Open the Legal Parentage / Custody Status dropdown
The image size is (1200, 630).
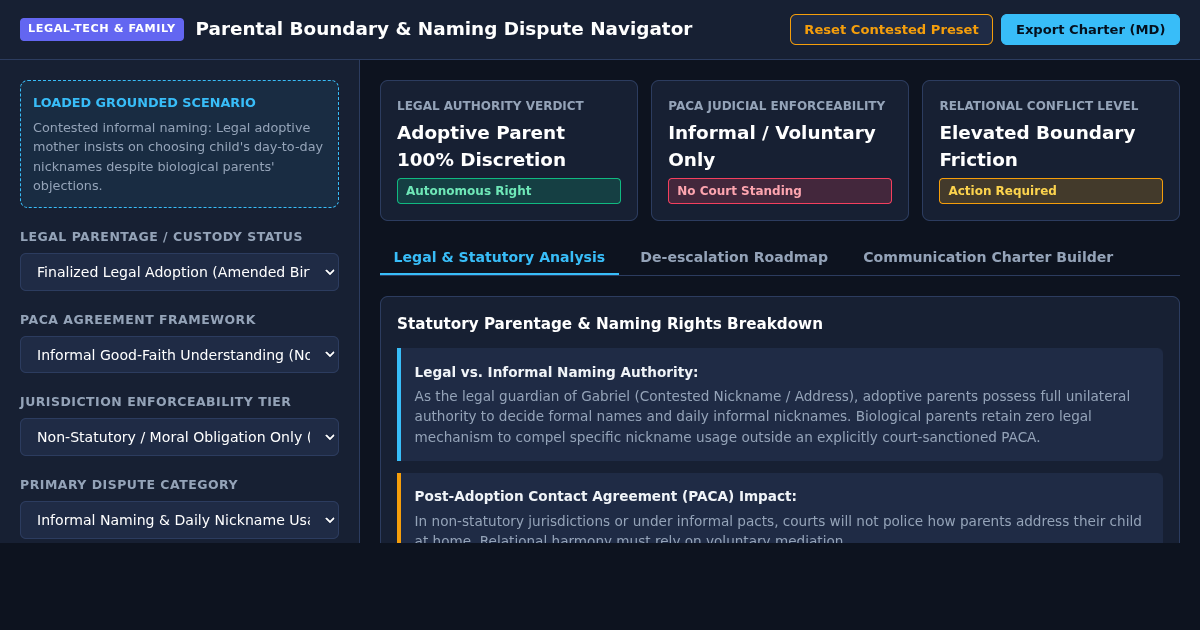(x=179, y=272)
